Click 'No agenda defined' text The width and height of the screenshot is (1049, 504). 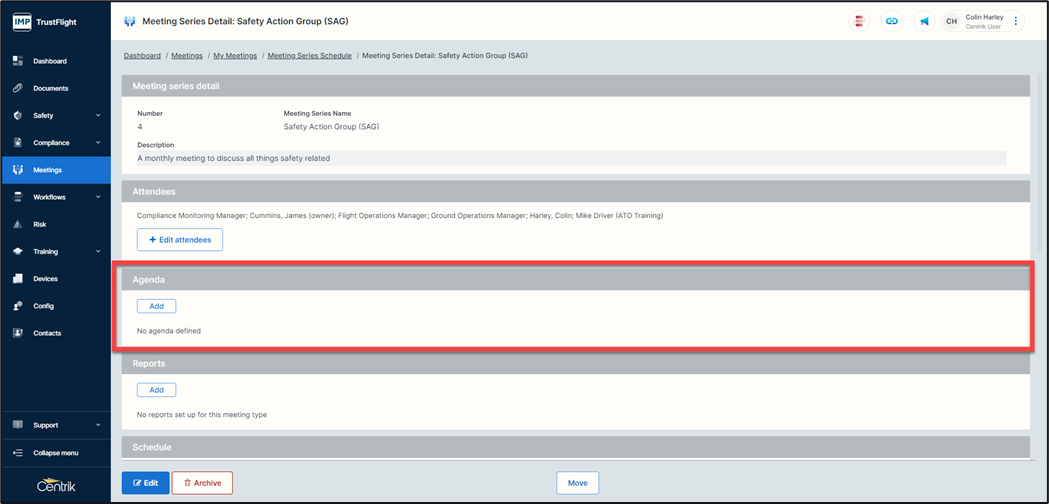tap(169, 331)
